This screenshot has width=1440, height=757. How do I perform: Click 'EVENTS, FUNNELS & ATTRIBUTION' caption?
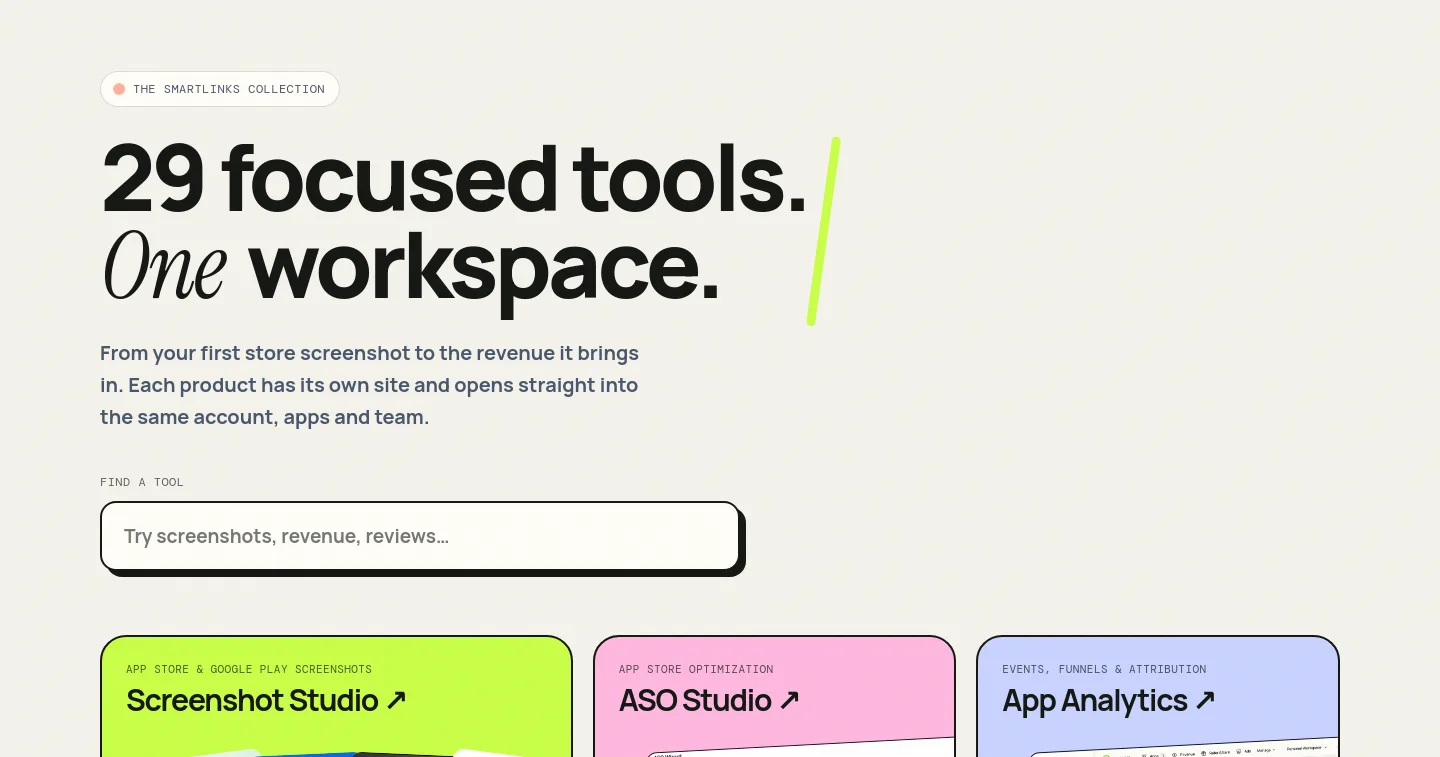point(1104,669)
